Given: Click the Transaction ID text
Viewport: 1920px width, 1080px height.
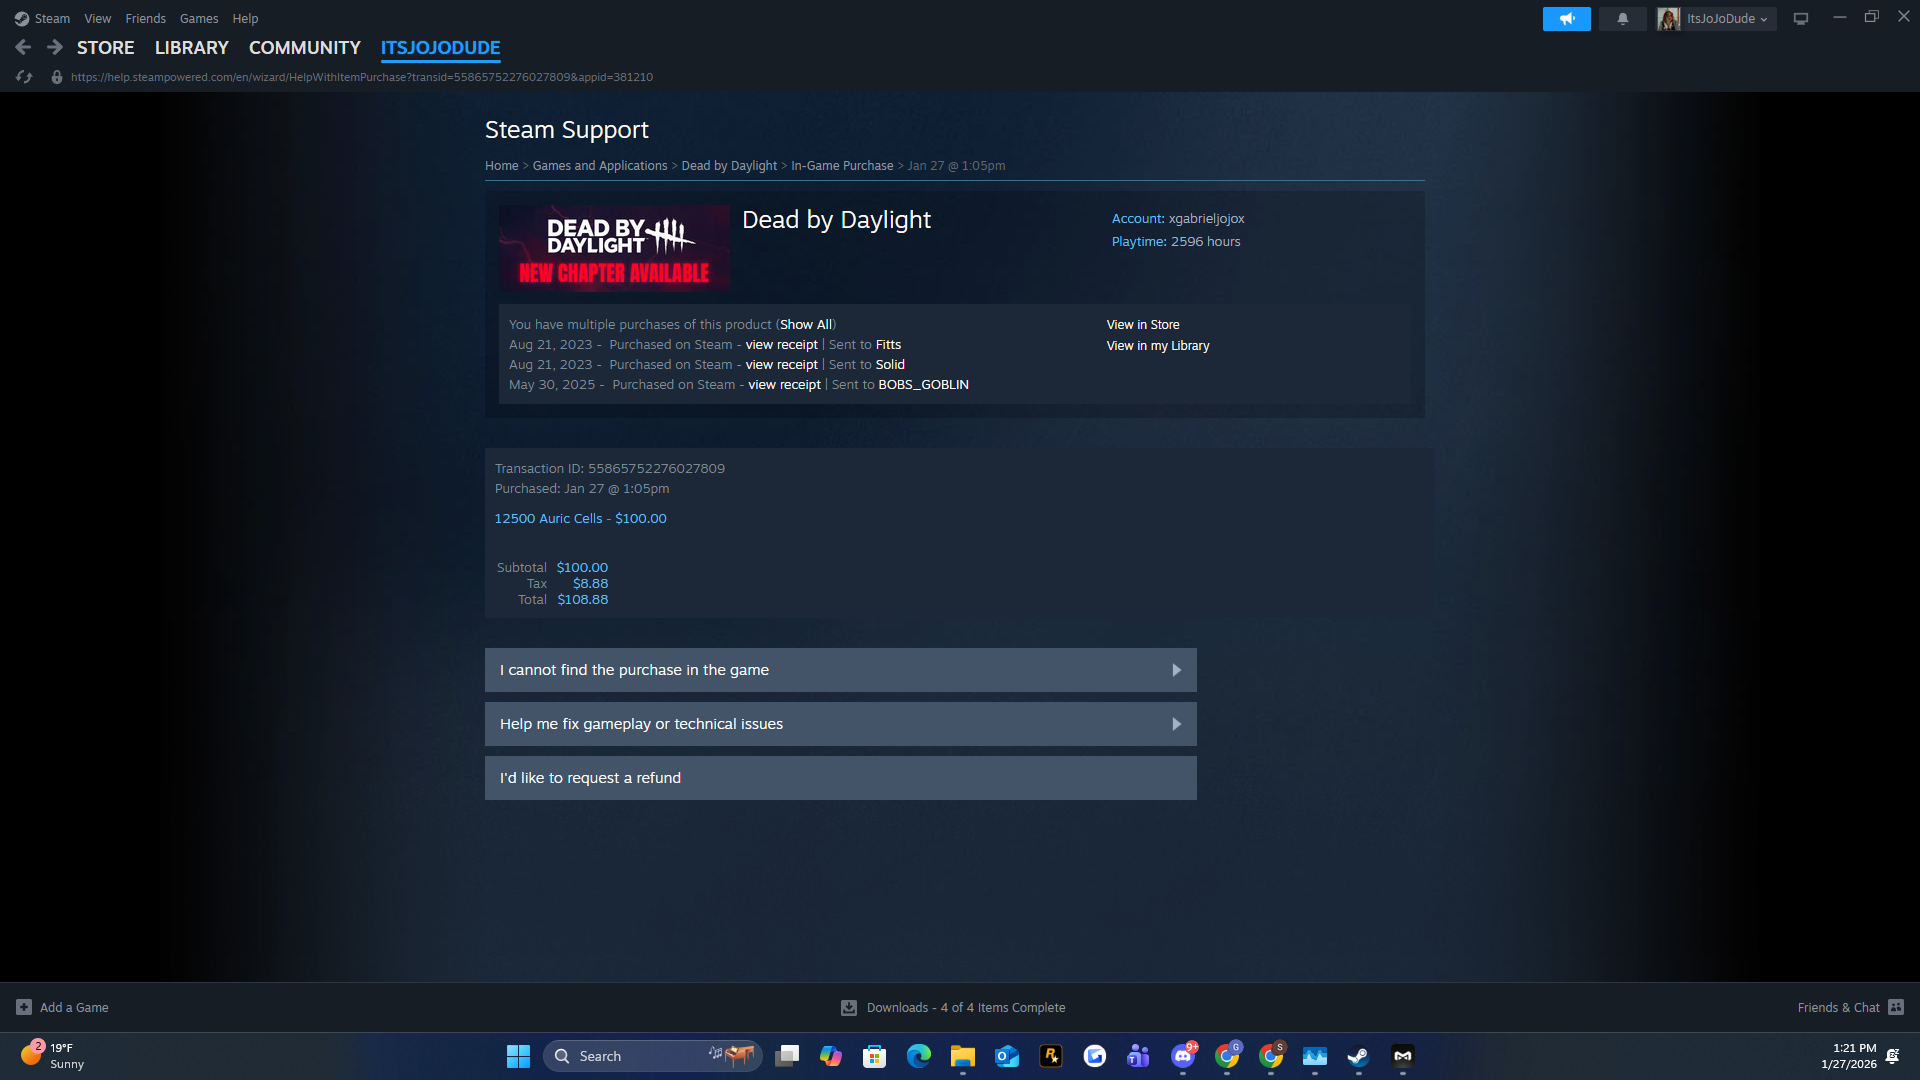Looking at the screenshot, I should coord(610,469).
